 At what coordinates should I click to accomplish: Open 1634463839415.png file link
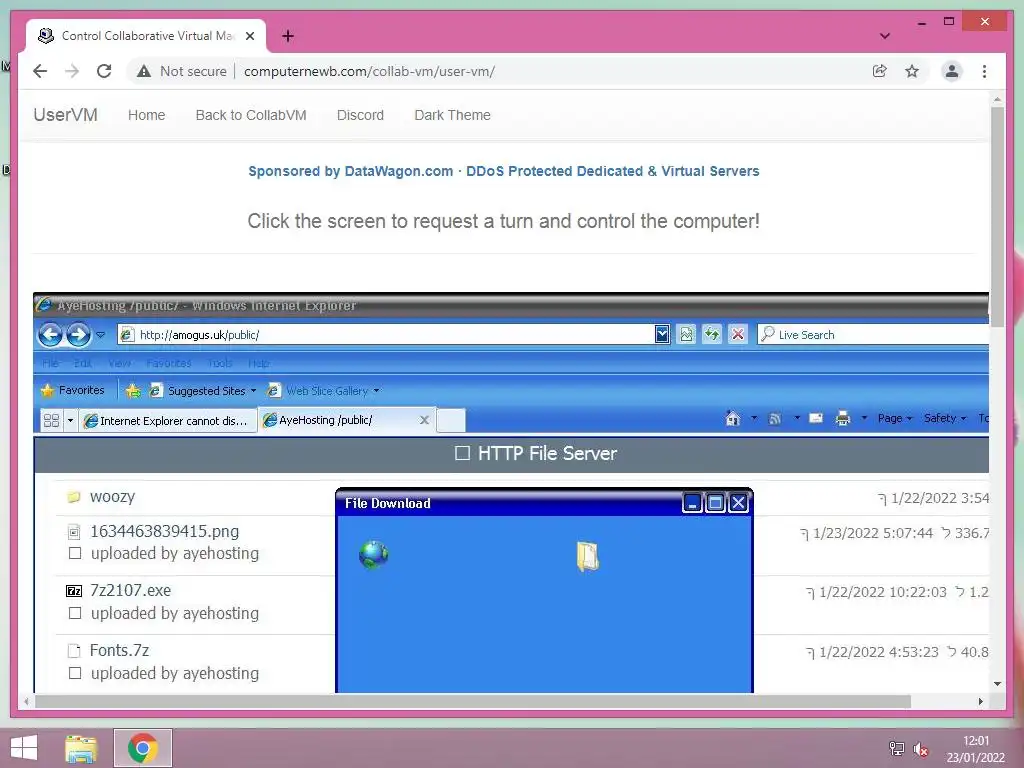coord(165,531)
